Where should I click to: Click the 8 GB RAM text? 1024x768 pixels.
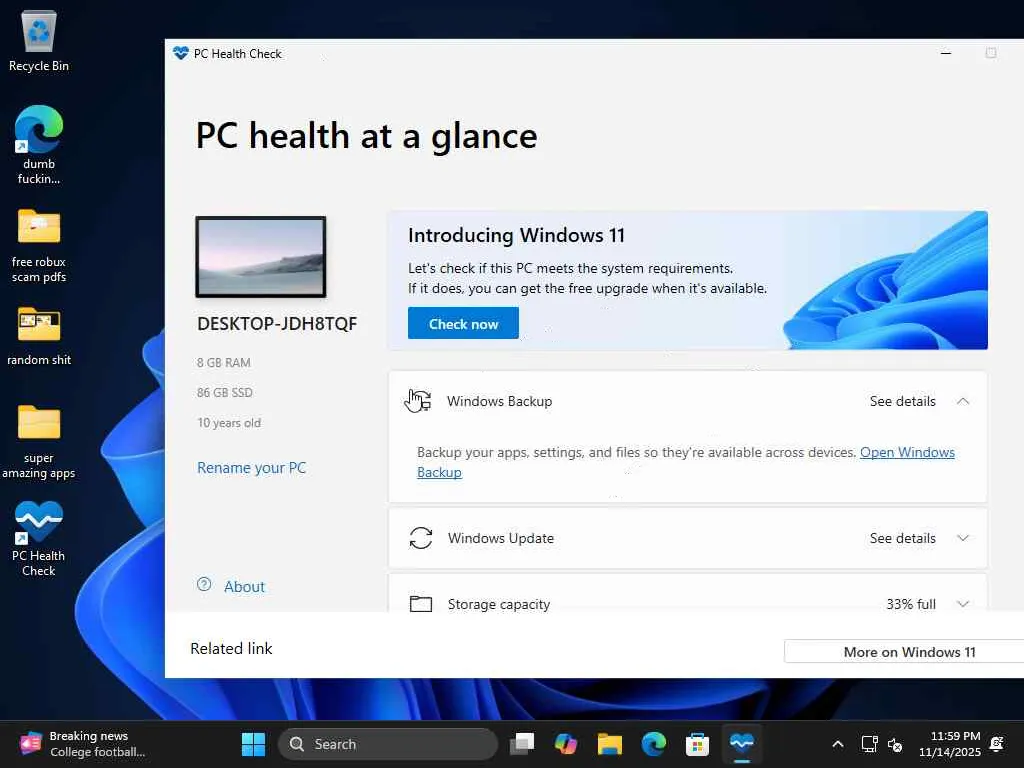[223, 362]
